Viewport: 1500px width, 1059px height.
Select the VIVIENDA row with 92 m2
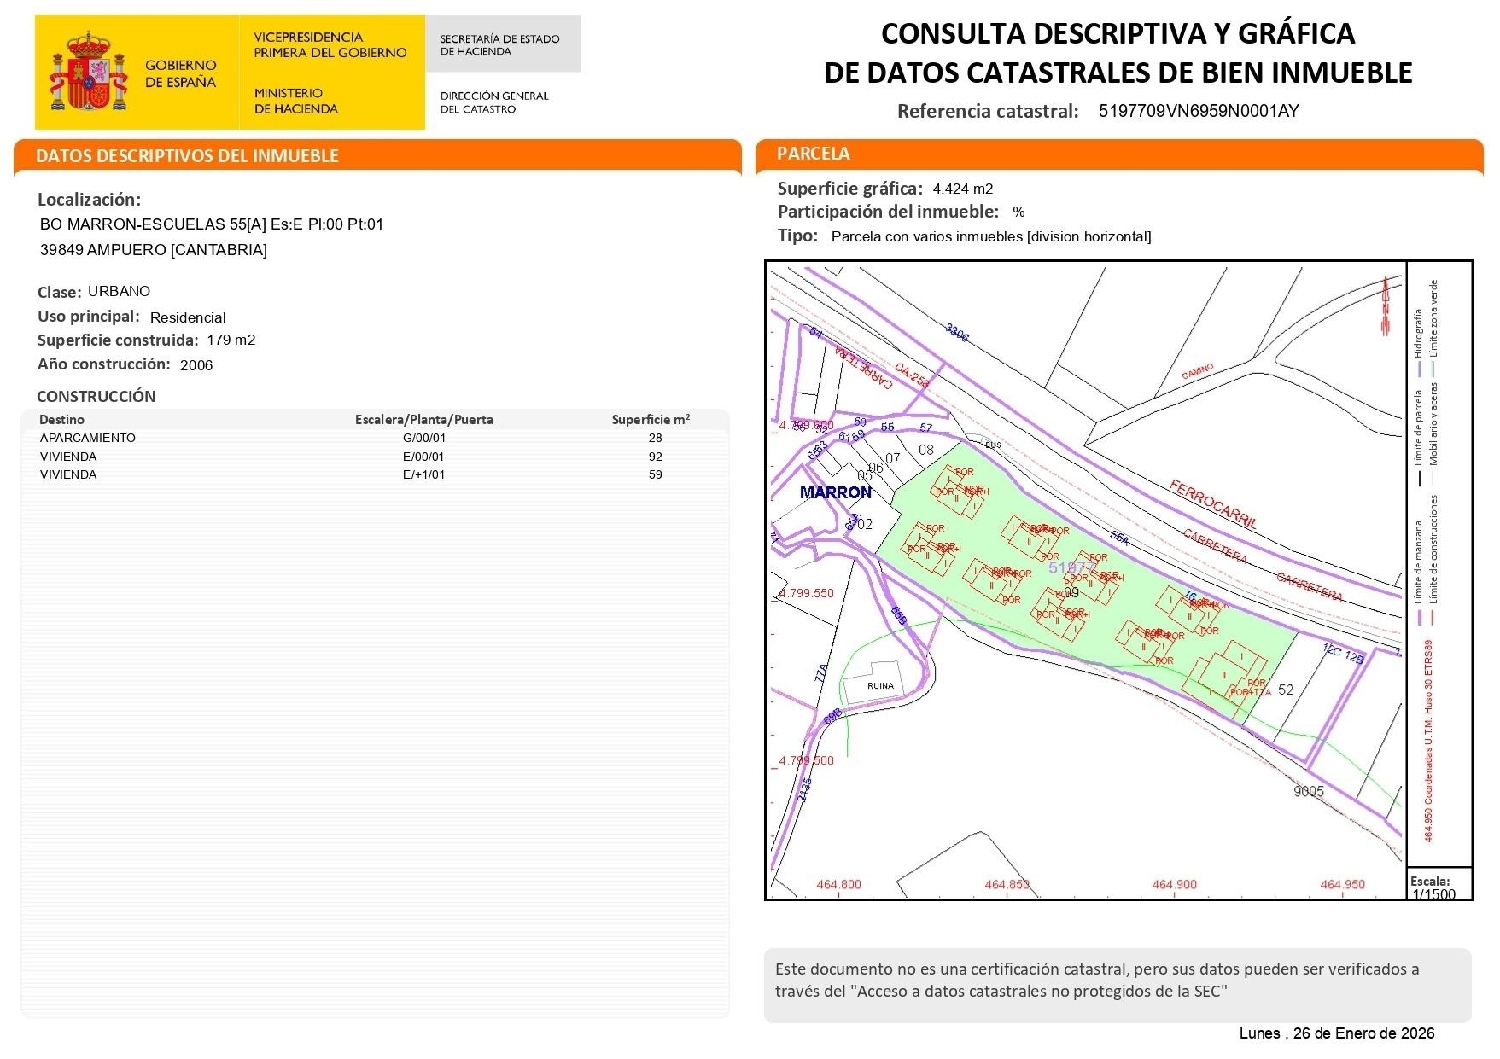coord(375,457)
